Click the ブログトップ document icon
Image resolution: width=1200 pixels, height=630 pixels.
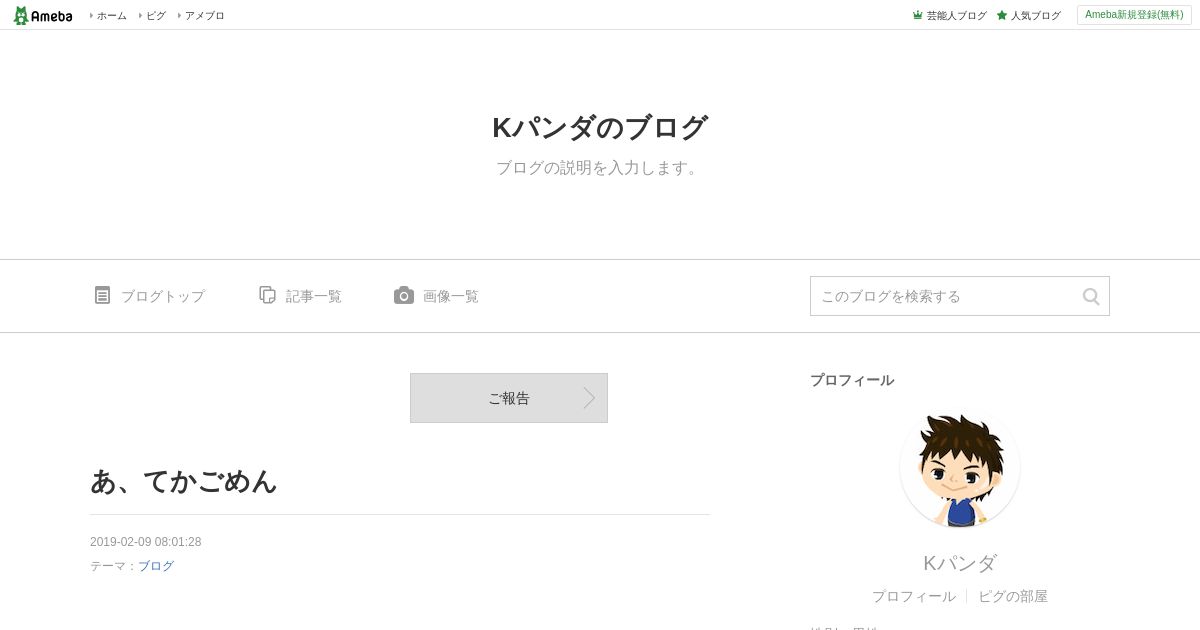(102, 295)
